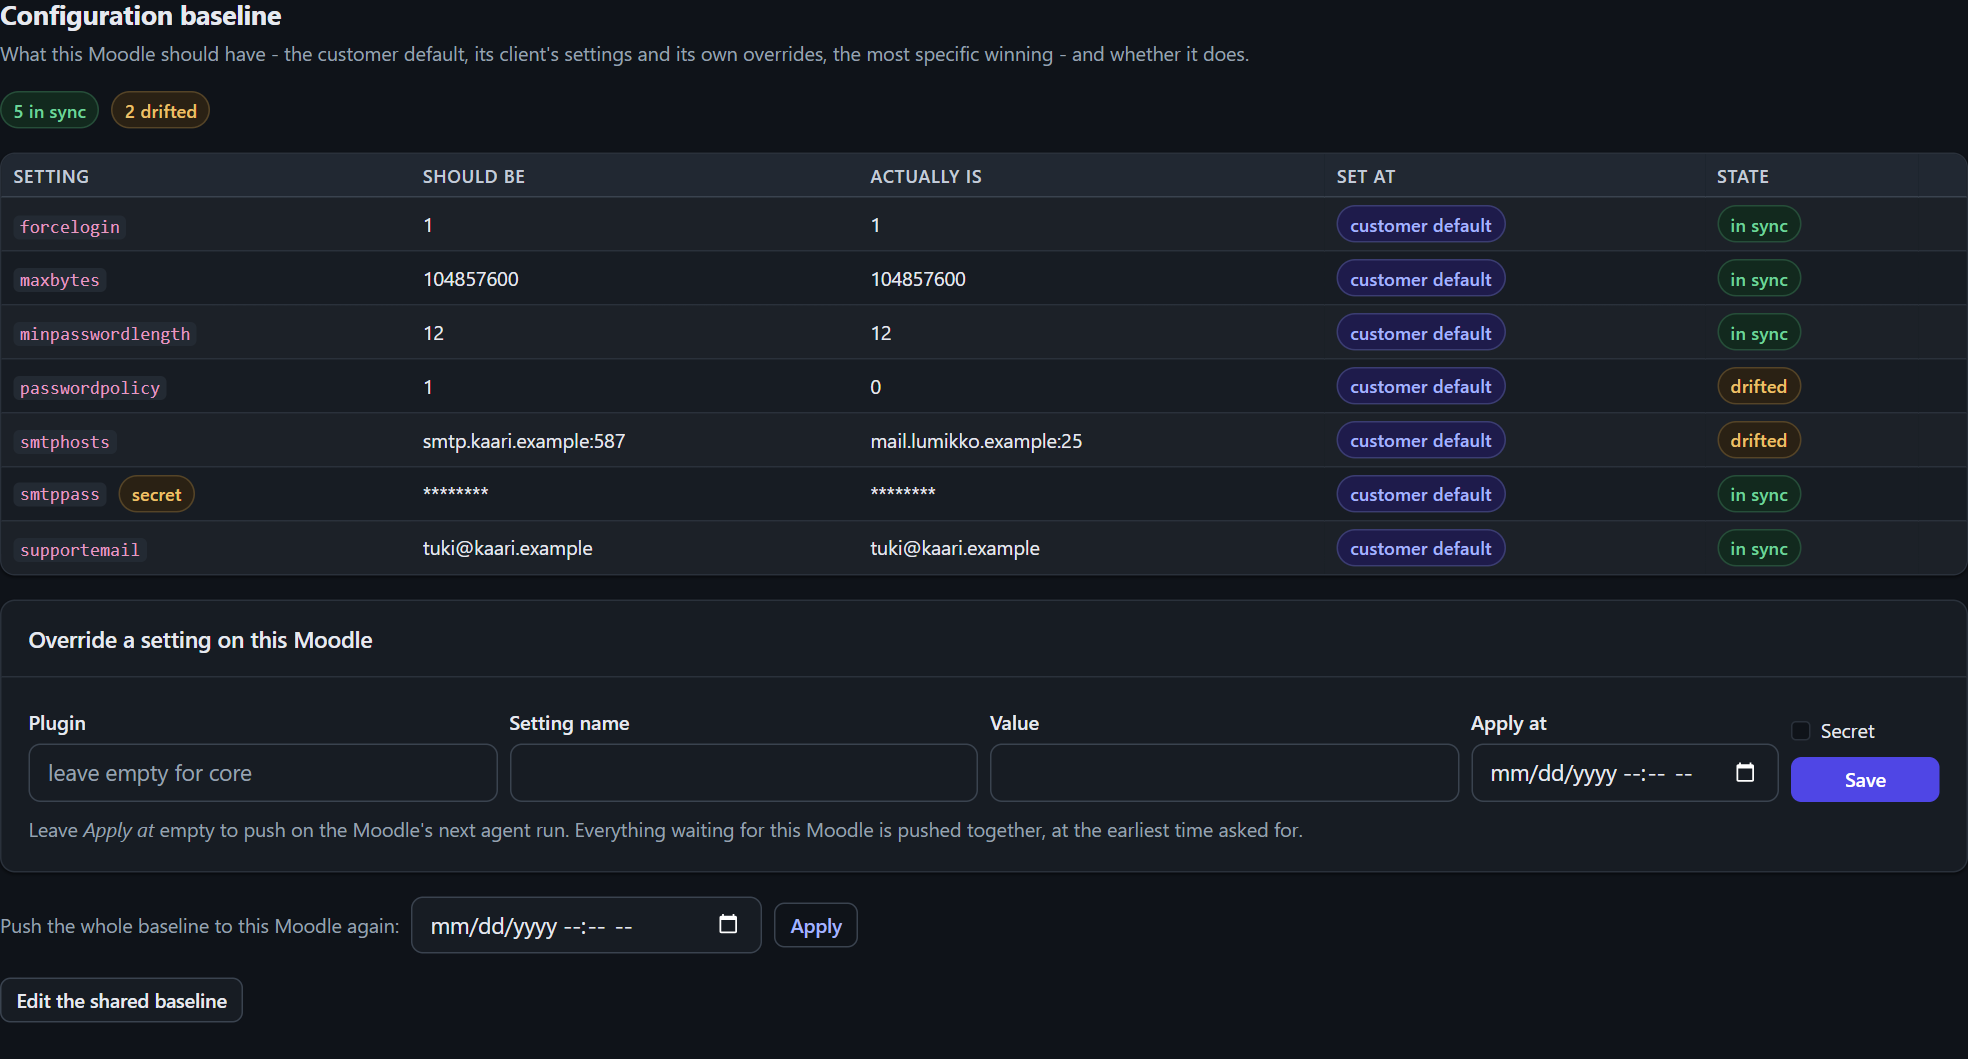
Task: Focus the Setting name input field
Action: tap(743, 773)
